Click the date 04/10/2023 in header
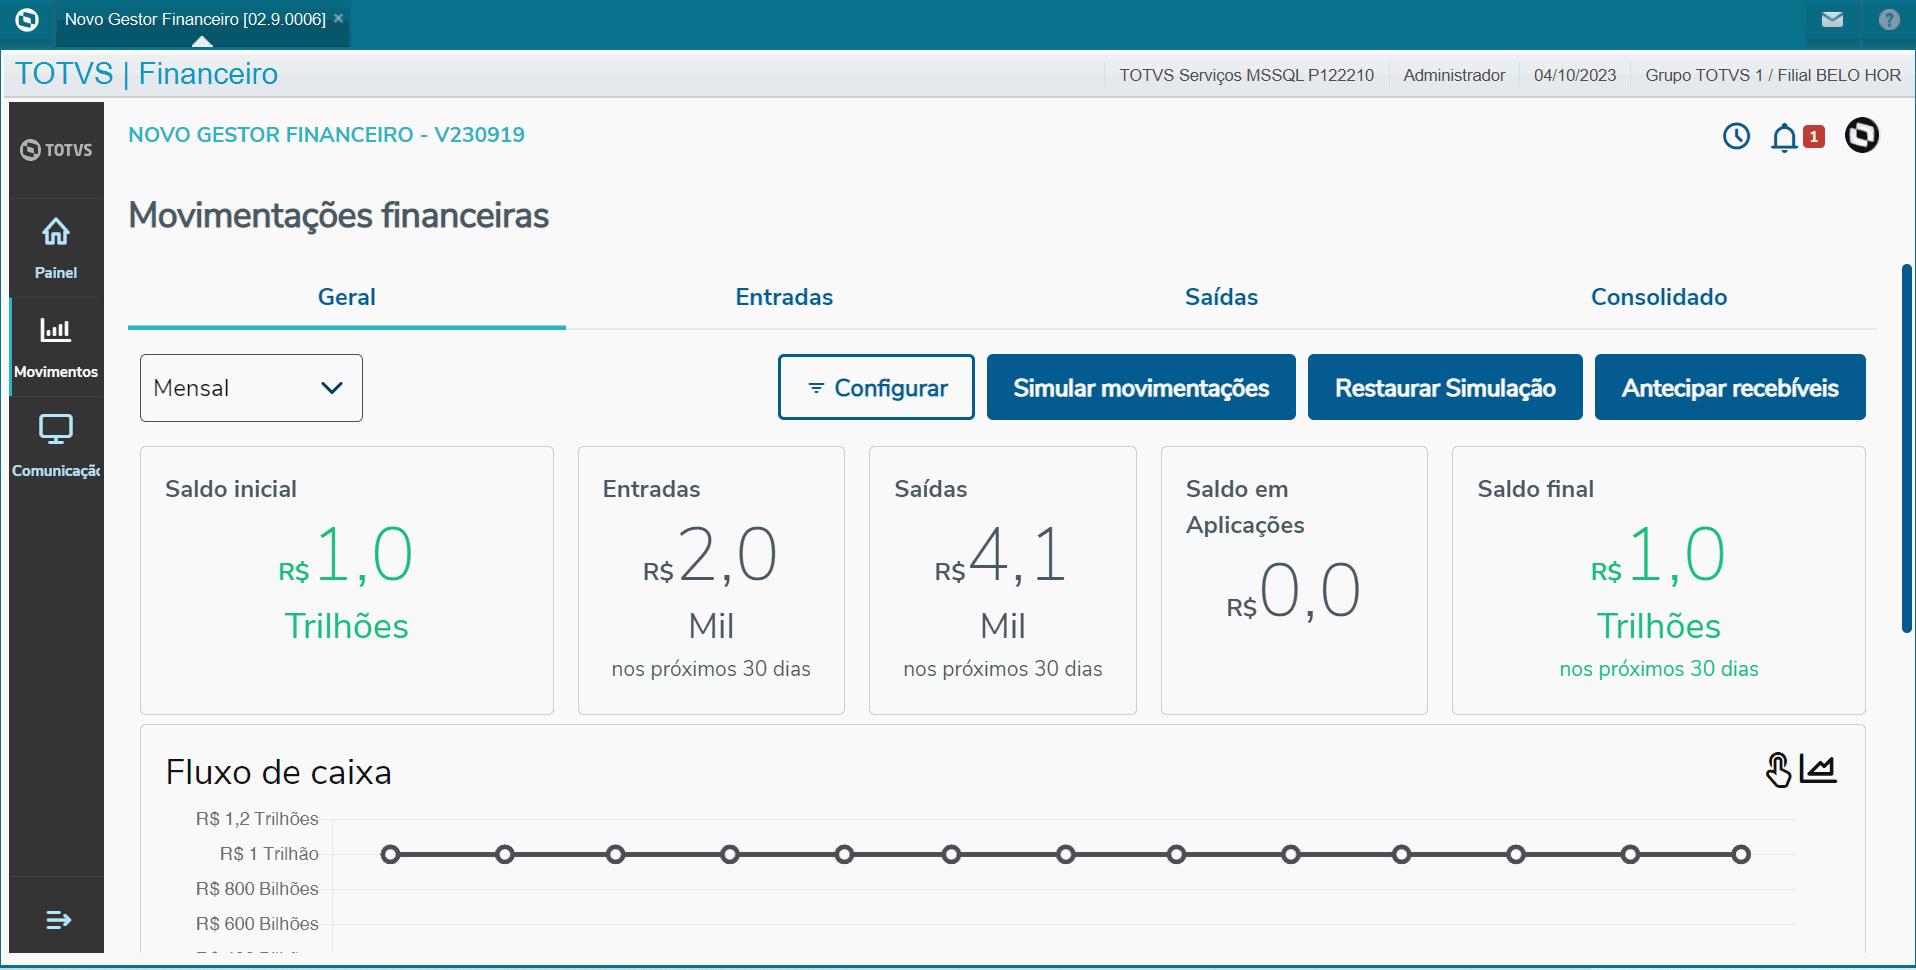Screen dimensions: 1916x970 1575,75
